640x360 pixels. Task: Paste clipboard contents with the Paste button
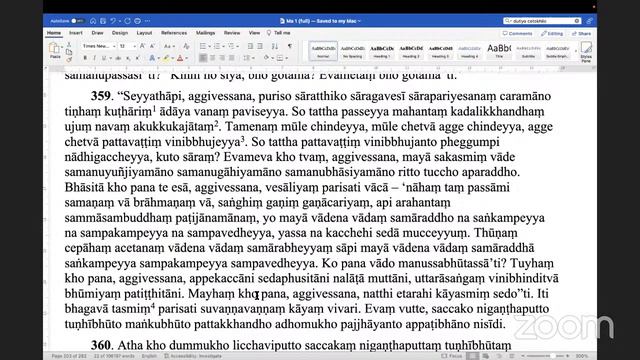[x=55, y=51]
